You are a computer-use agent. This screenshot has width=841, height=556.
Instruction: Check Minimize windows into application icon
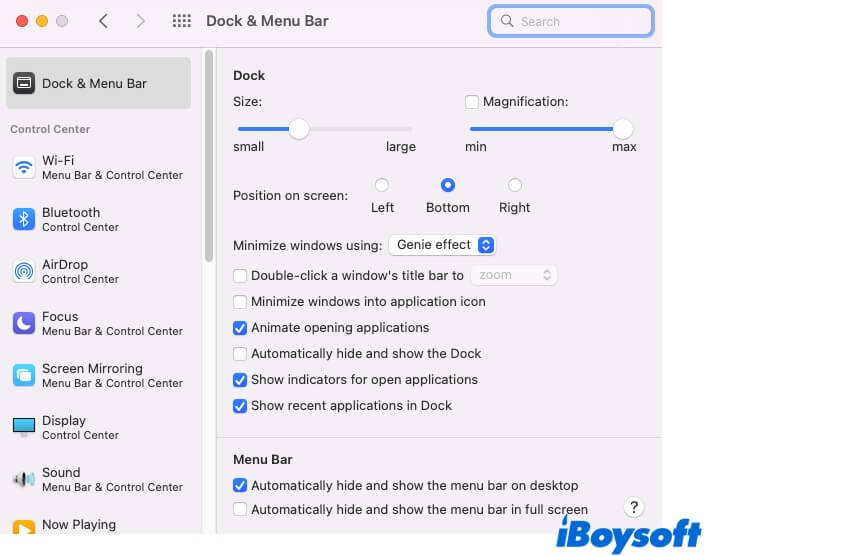pos(240,301)
